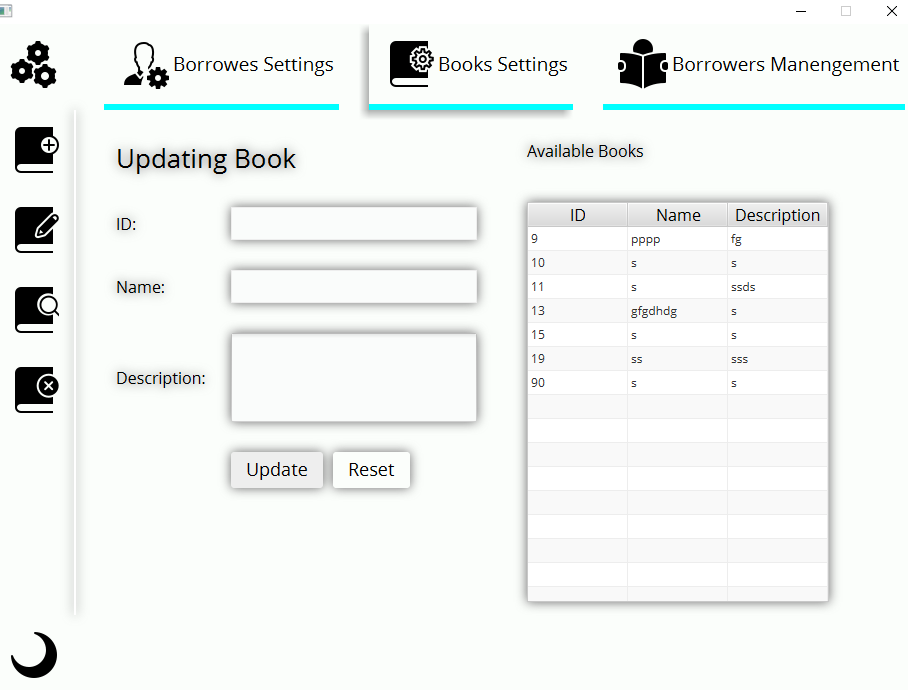Toggle dark mode with the moon icon
908x690 pixels.
point(34,655)
